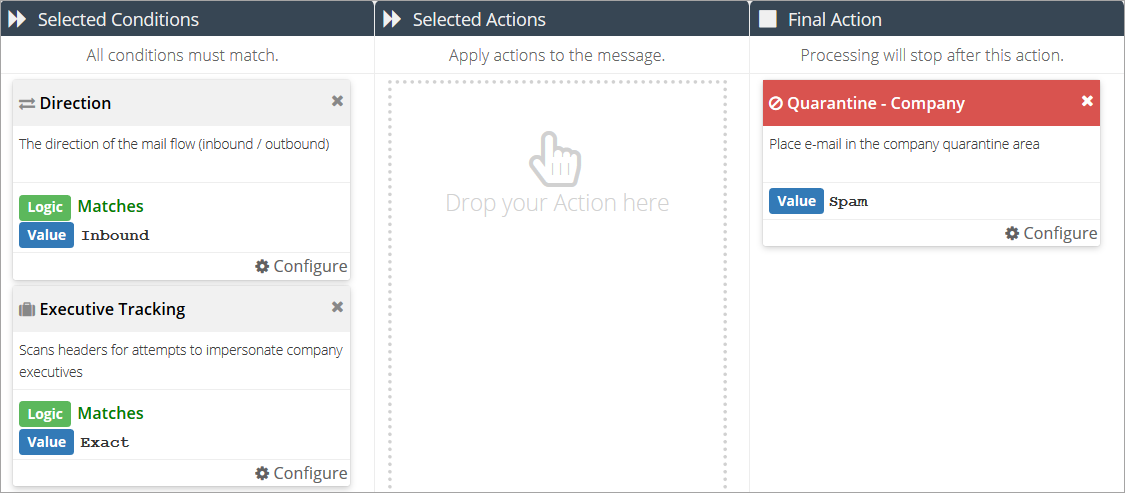Image resolution: width=1125 pixels, height=493 pixels.
Task: Click the hand pointer drop icon
Action: click(556, 159)
